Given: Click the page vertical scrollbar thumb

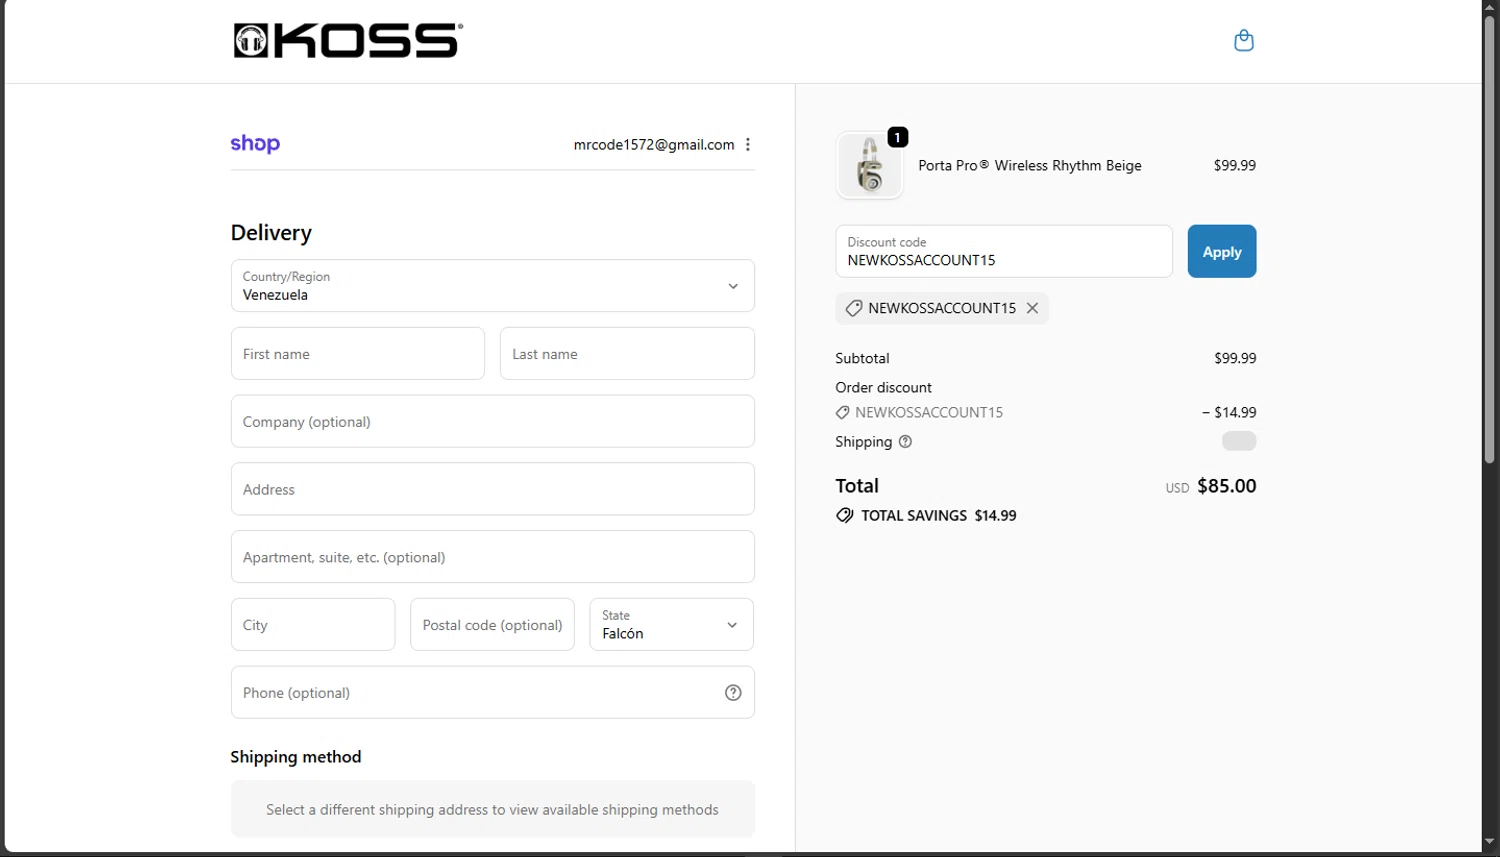Looking at the screenshot, I should [x=1490, y=238].
